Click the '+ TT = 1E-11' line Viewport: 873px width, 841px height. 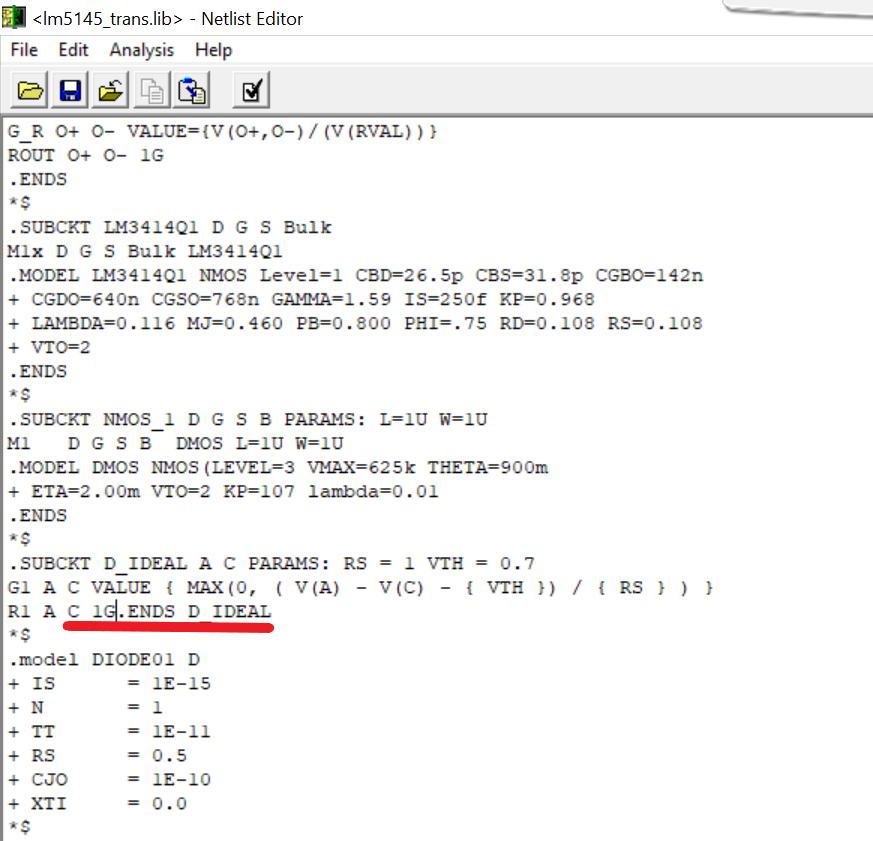coord(110,731)
